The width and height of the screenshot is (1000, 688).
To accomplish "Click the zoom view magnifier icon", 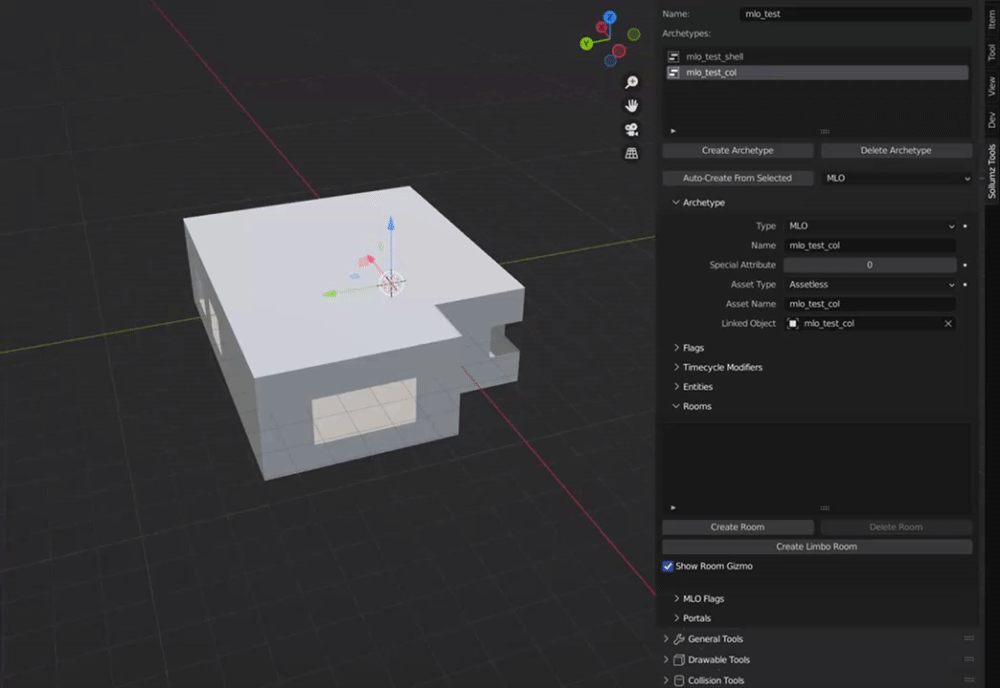I will pyautogui.click(x=631, y=82).
